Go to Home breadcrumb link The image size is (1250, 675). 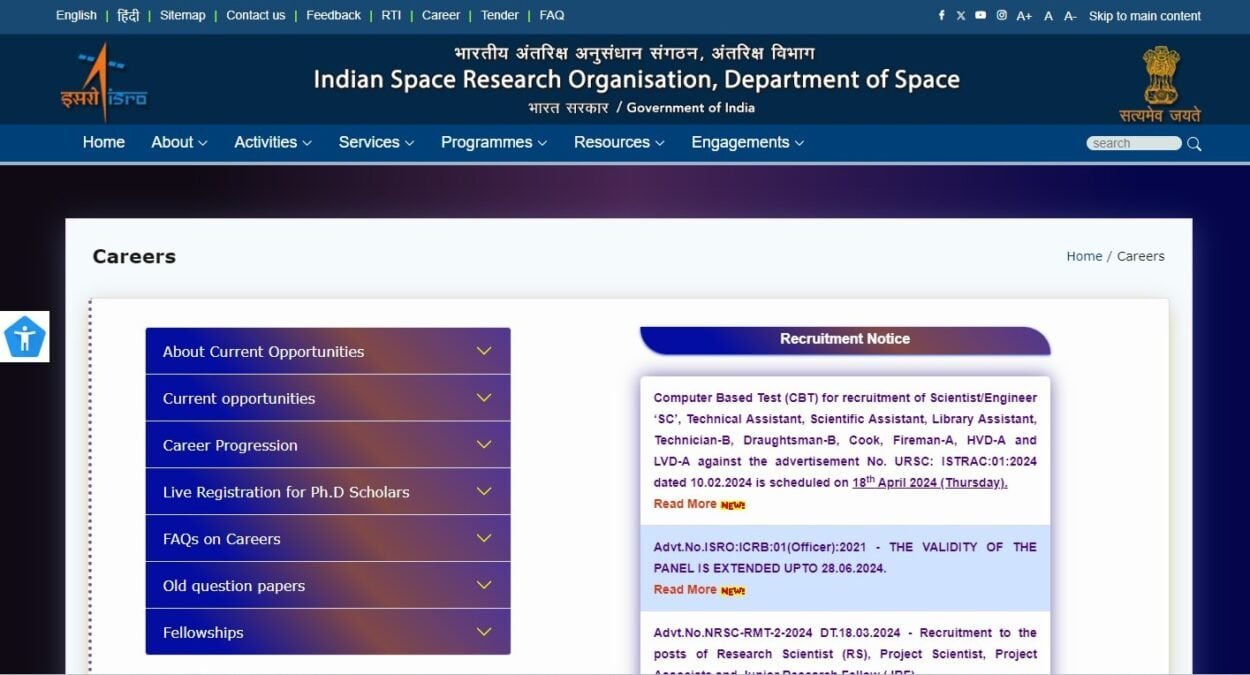click(1084, 256)
